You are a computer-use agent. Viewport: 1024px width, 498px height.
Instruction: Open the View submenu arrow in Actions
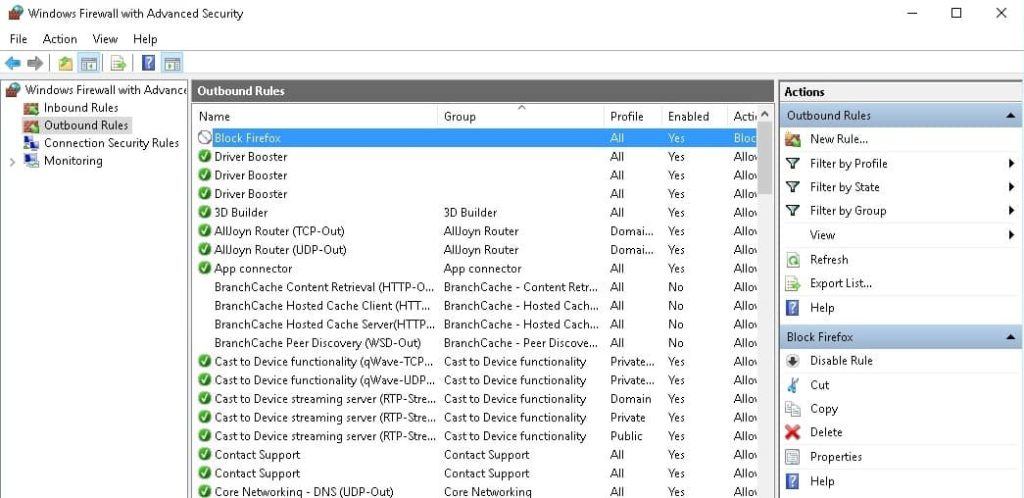1012,235
